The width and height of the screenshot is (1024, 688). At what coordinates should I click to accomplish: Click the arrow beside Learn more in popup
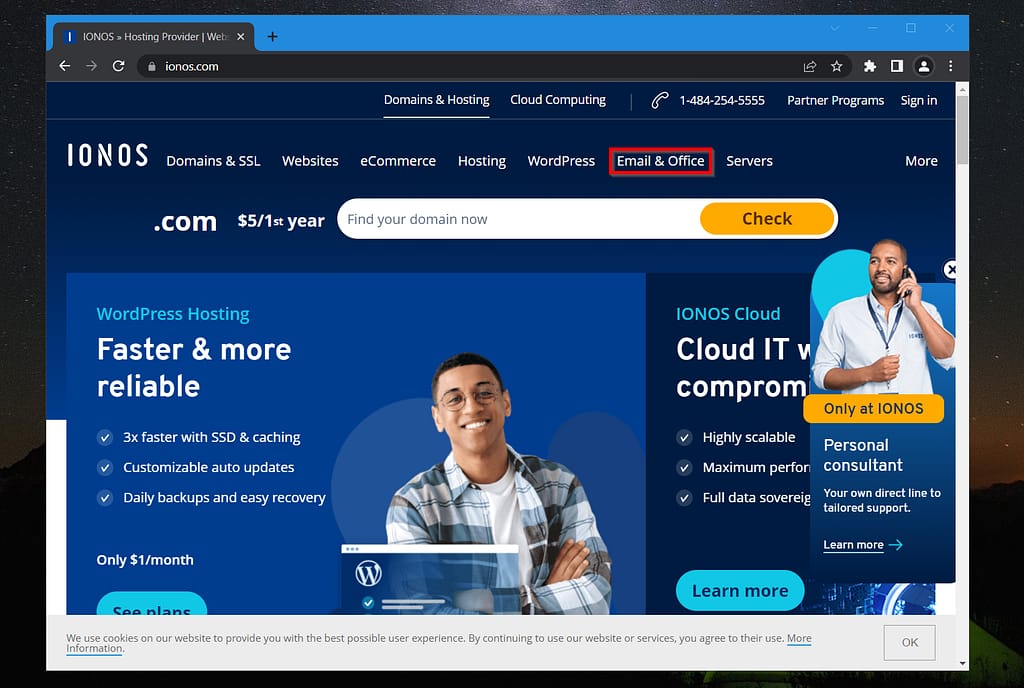click(x=896, y=544)
